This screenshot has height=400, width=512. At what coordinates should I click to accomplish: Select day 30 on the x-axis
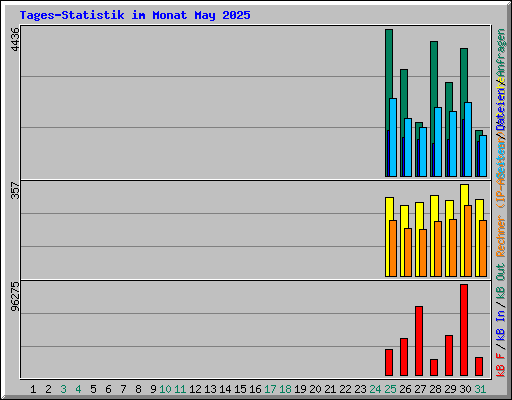(465, 389)
